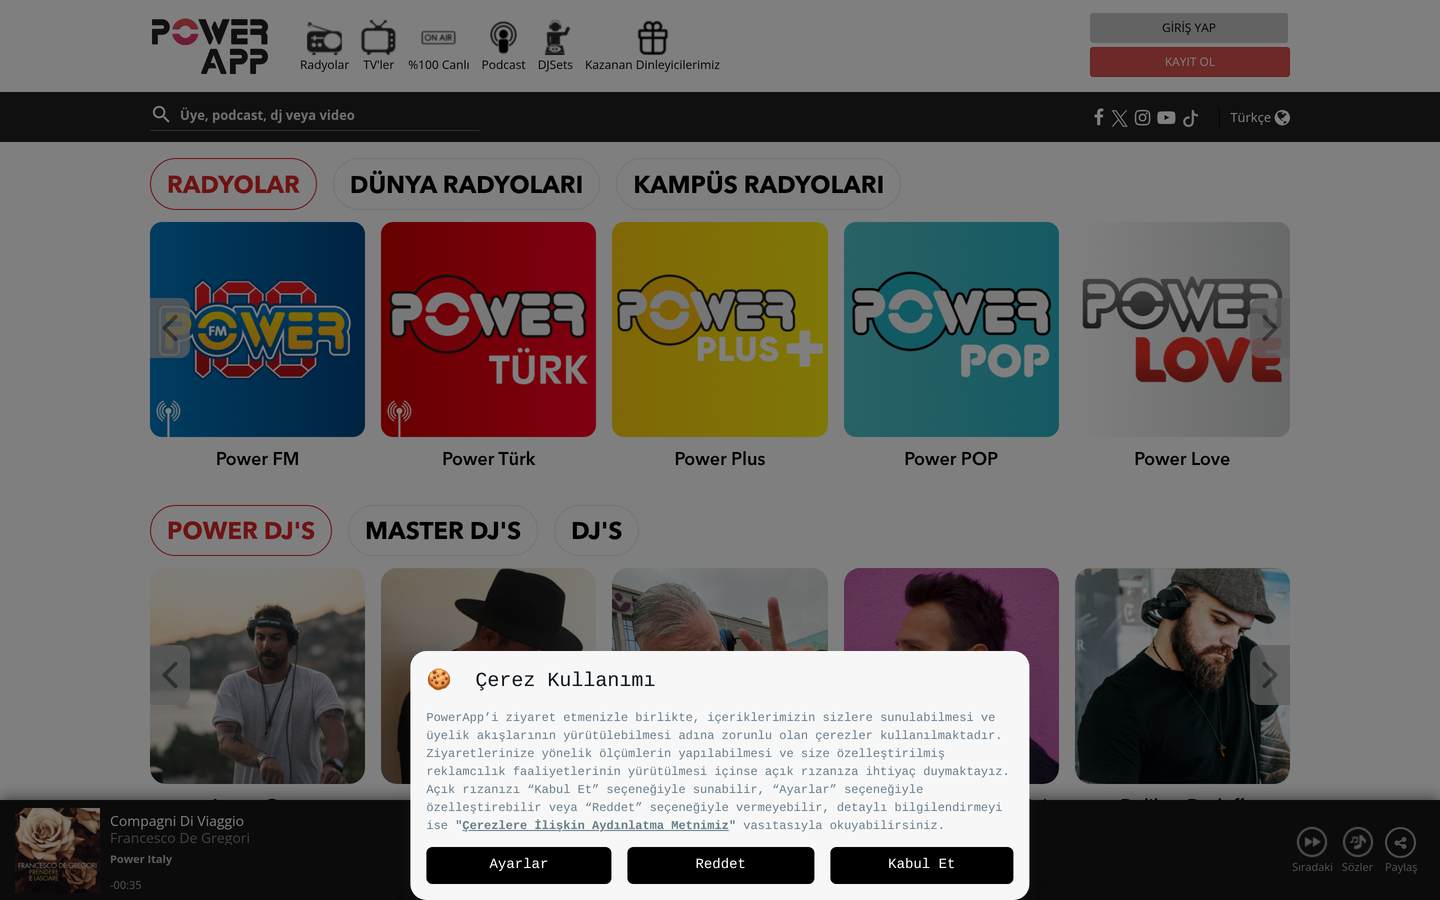Image resolution: width=1440 pixels, height=900 pixels.
Task: Select the DJ'S tab
Action: coord(596,530)
